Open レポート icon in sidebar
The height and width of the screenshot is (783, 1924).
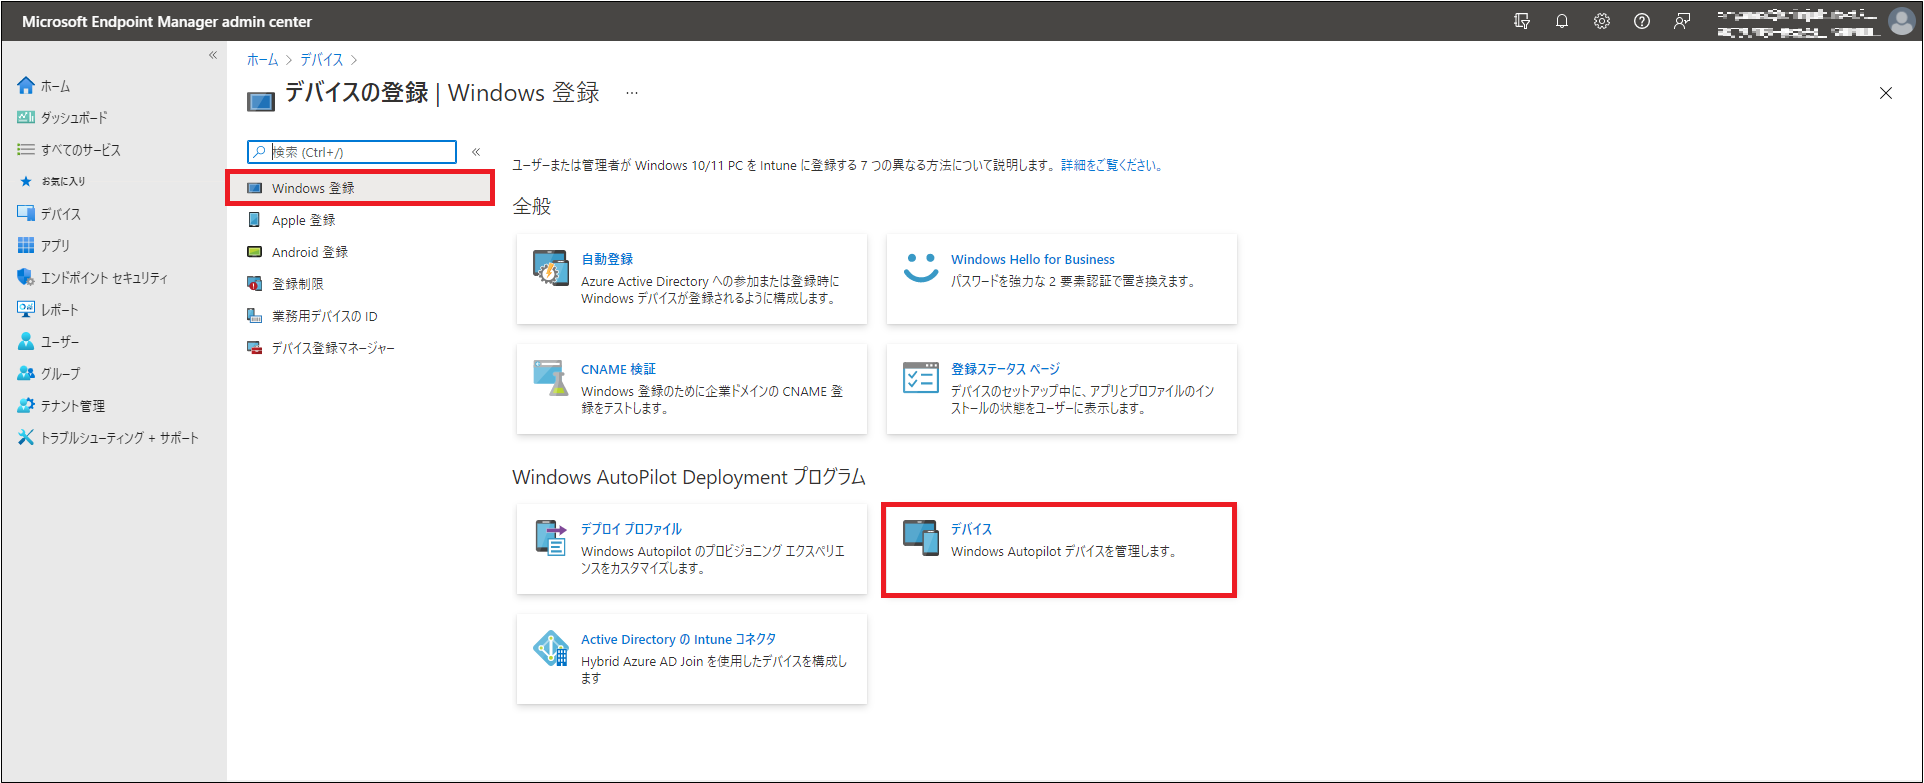pos(26,309)
